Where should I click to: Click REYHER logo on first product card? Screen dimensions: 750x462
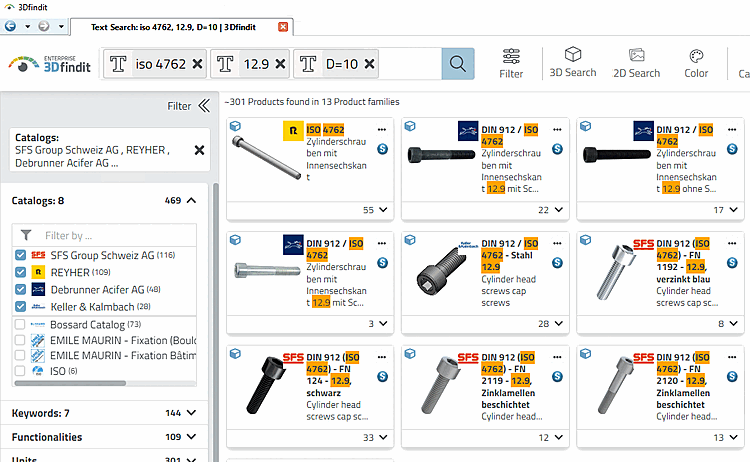tap(293, 131)
